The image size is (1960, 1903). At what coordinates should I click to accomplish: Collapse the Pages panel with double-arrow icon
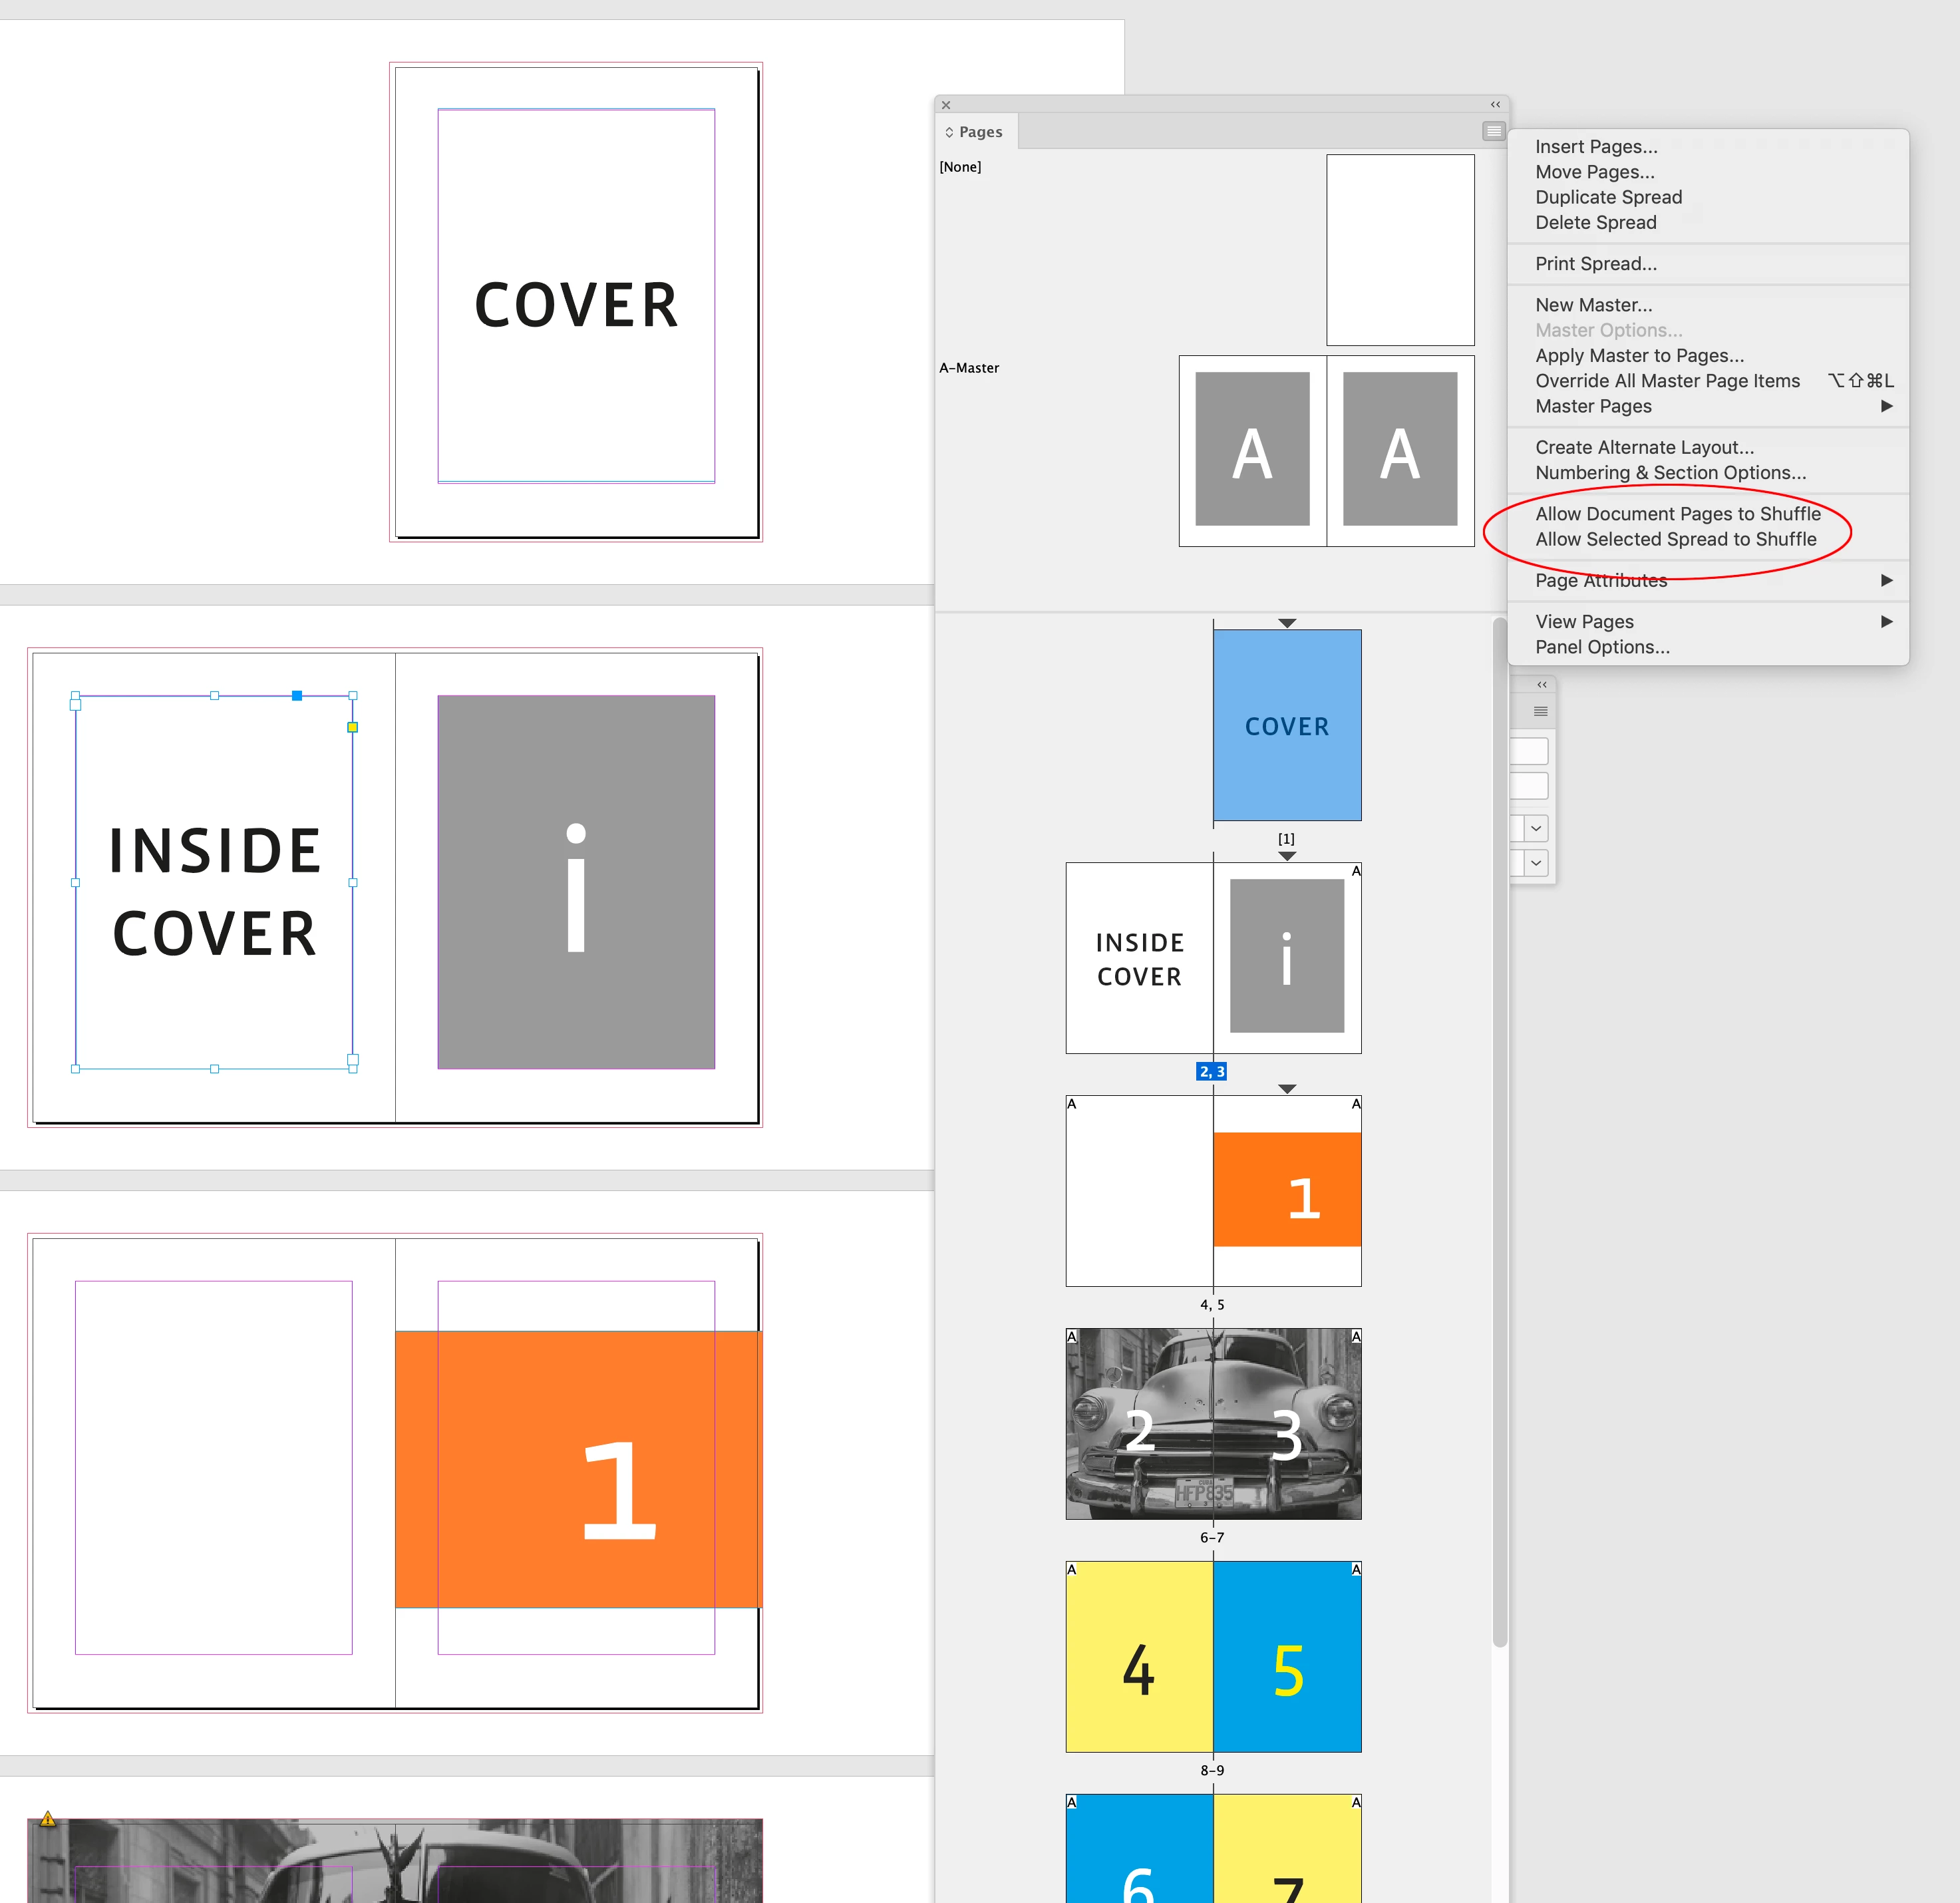pos(1495,104)
